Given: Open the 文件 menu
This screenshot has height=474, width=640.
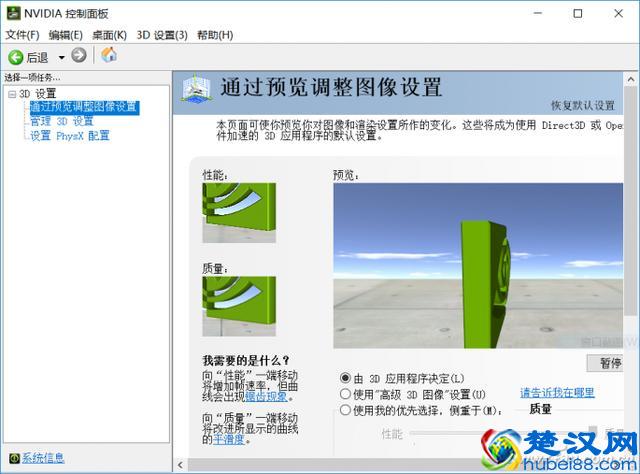Looking at the screenshot, I should tap(22, 35).
